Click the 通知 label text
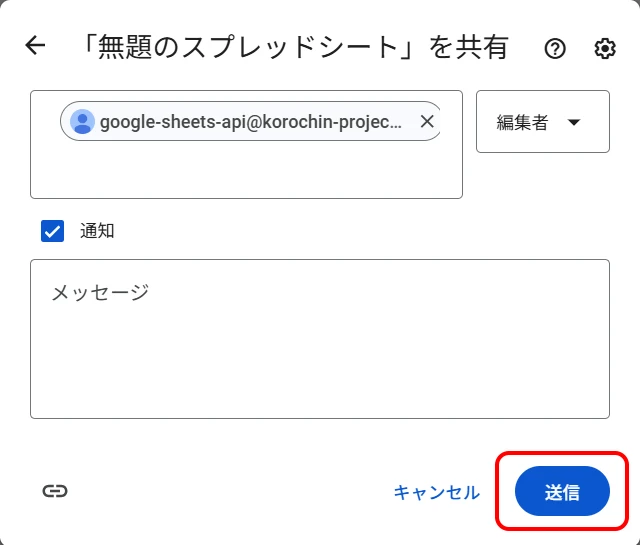 coord(97,231)
